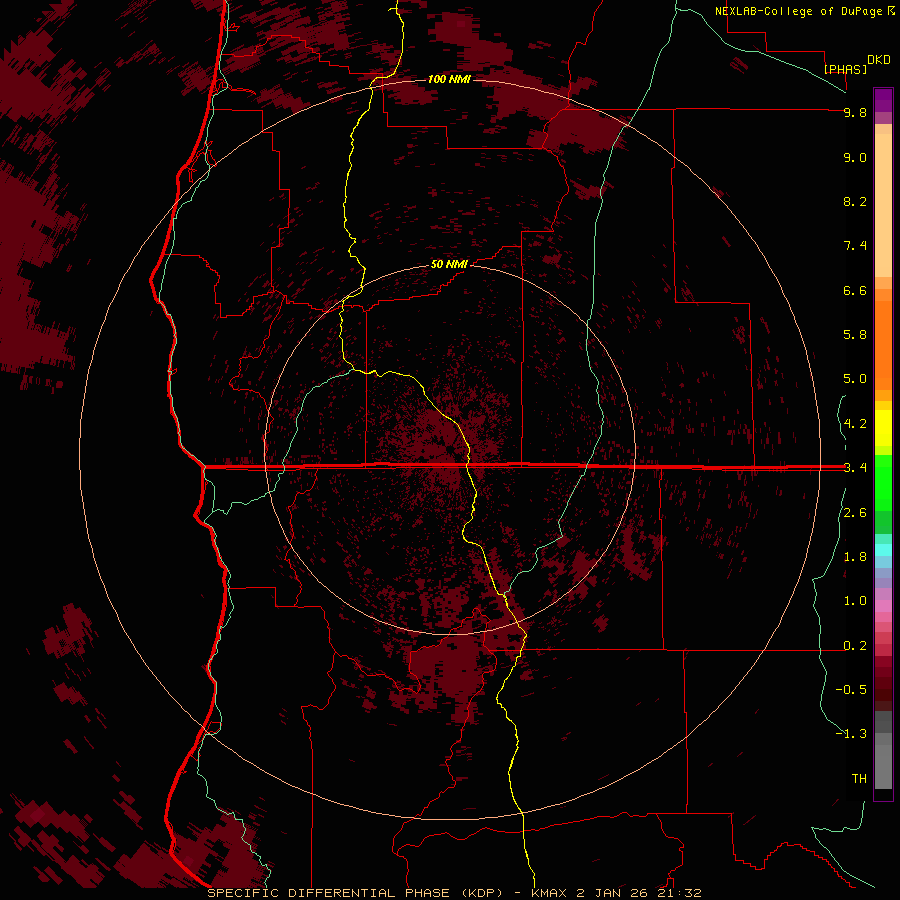Click the [PHAS] legend unit label
The height and width of the screenshot is (900, 900).
pyautogui.click(x=845, y=69)
